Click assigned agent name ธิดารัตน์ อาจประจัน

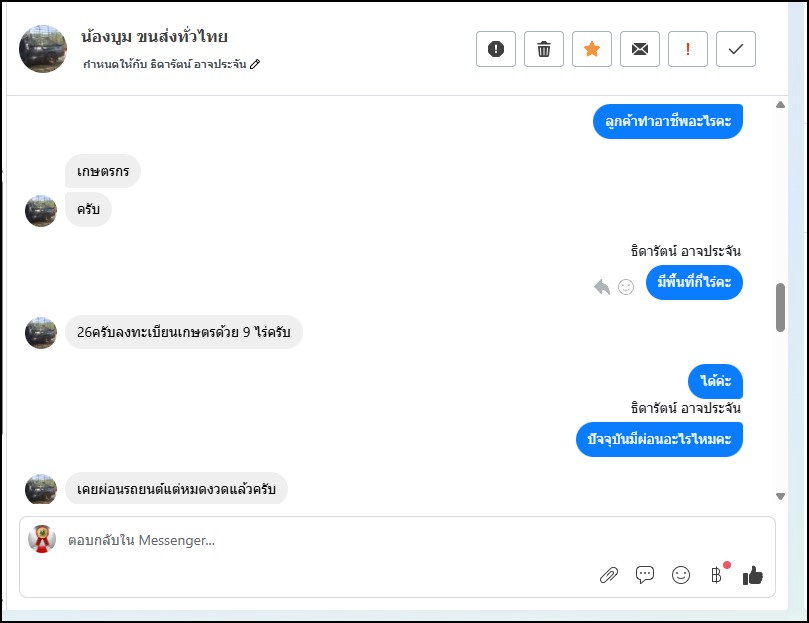point(198,64)
